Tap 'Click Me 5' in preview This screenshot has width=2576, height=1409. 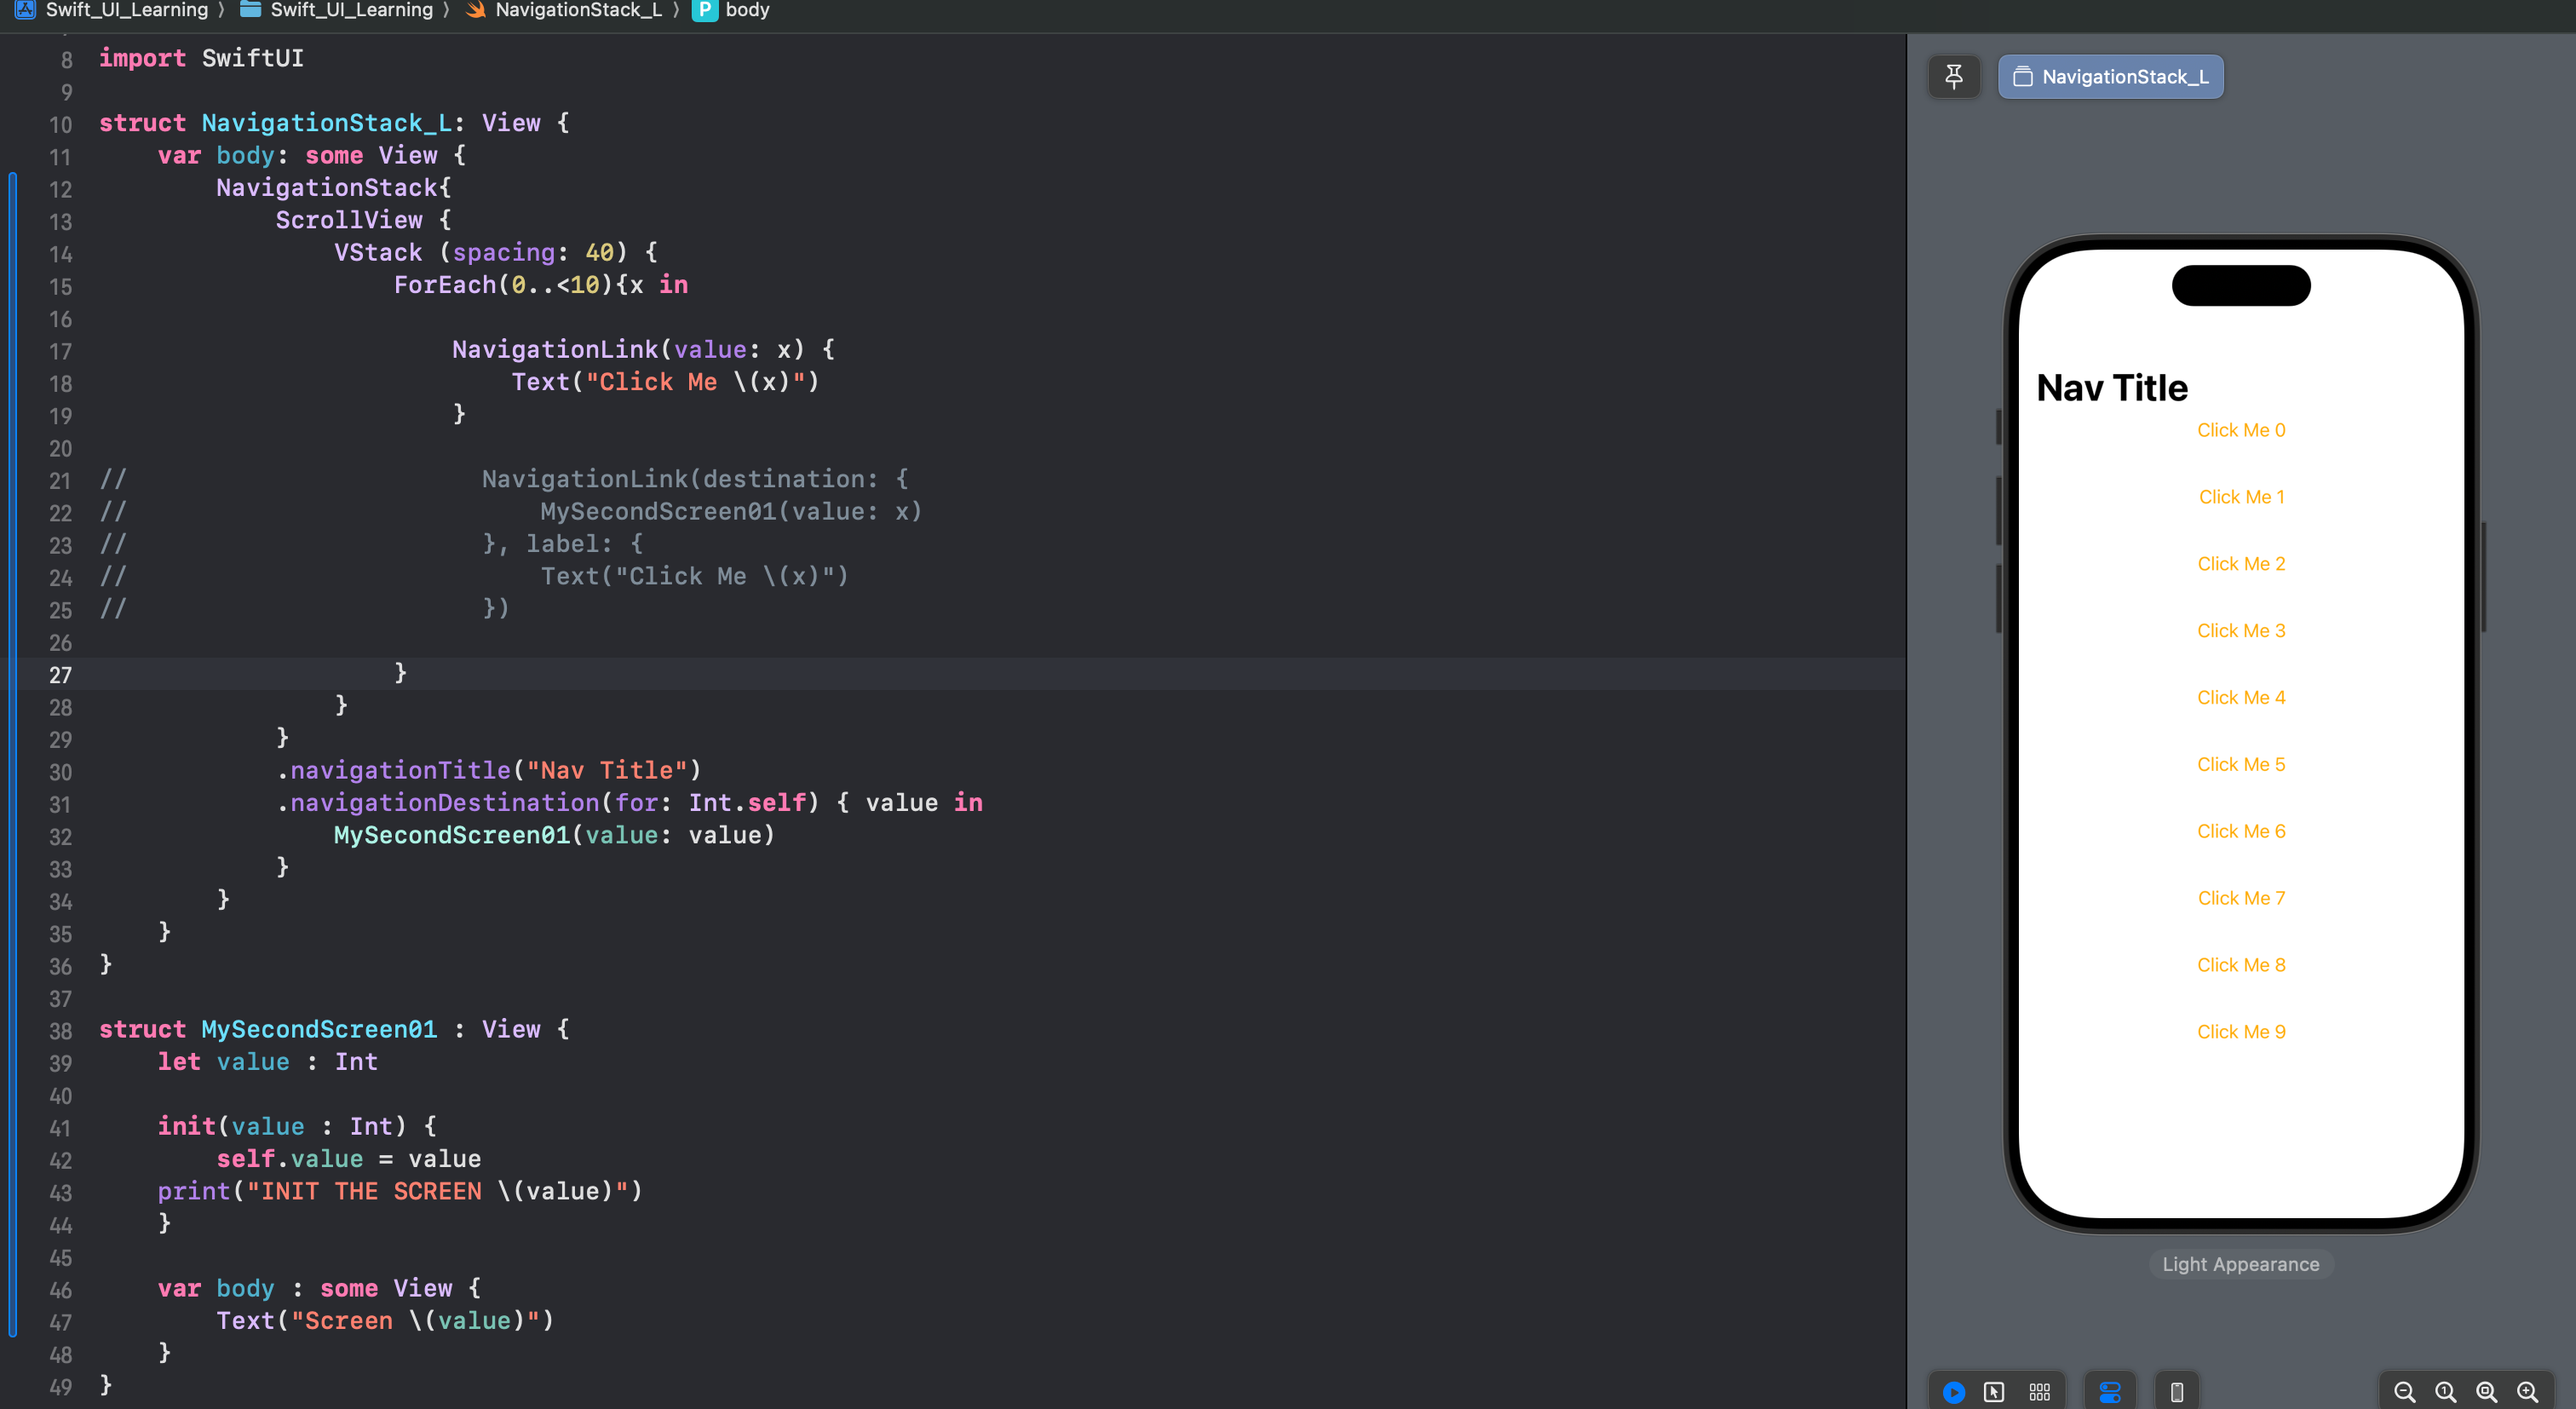pyautogui.click(x=2240, y=765)
